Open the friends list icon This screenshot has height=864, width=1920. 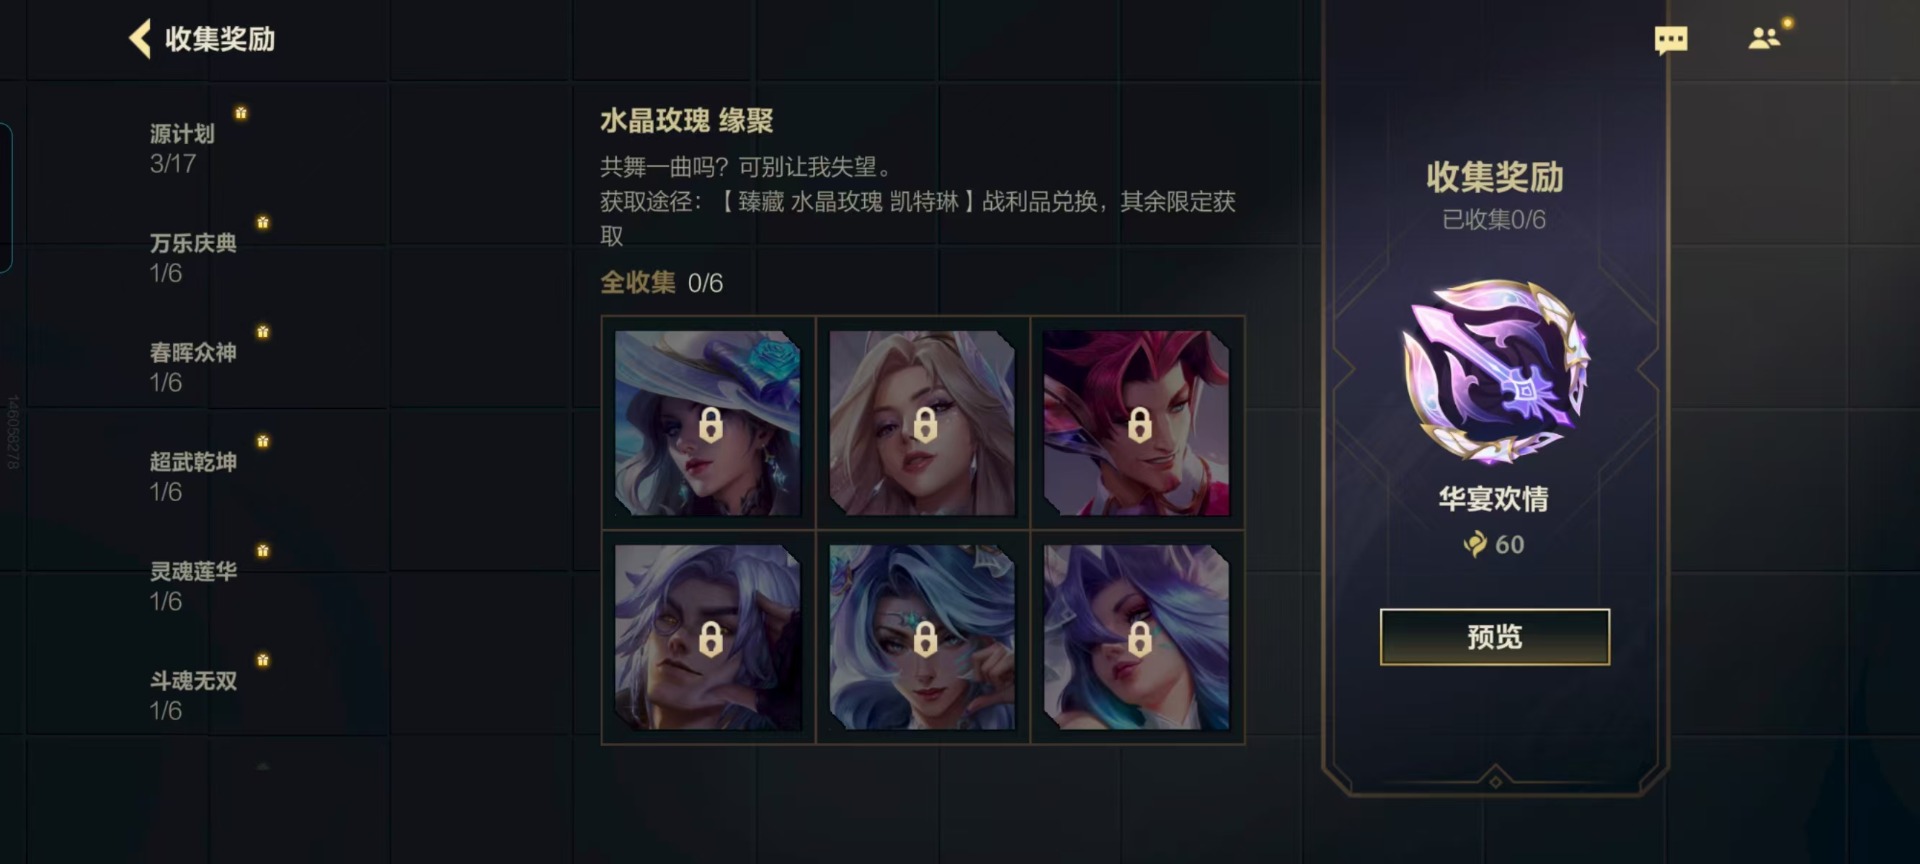coord(1765,38)
